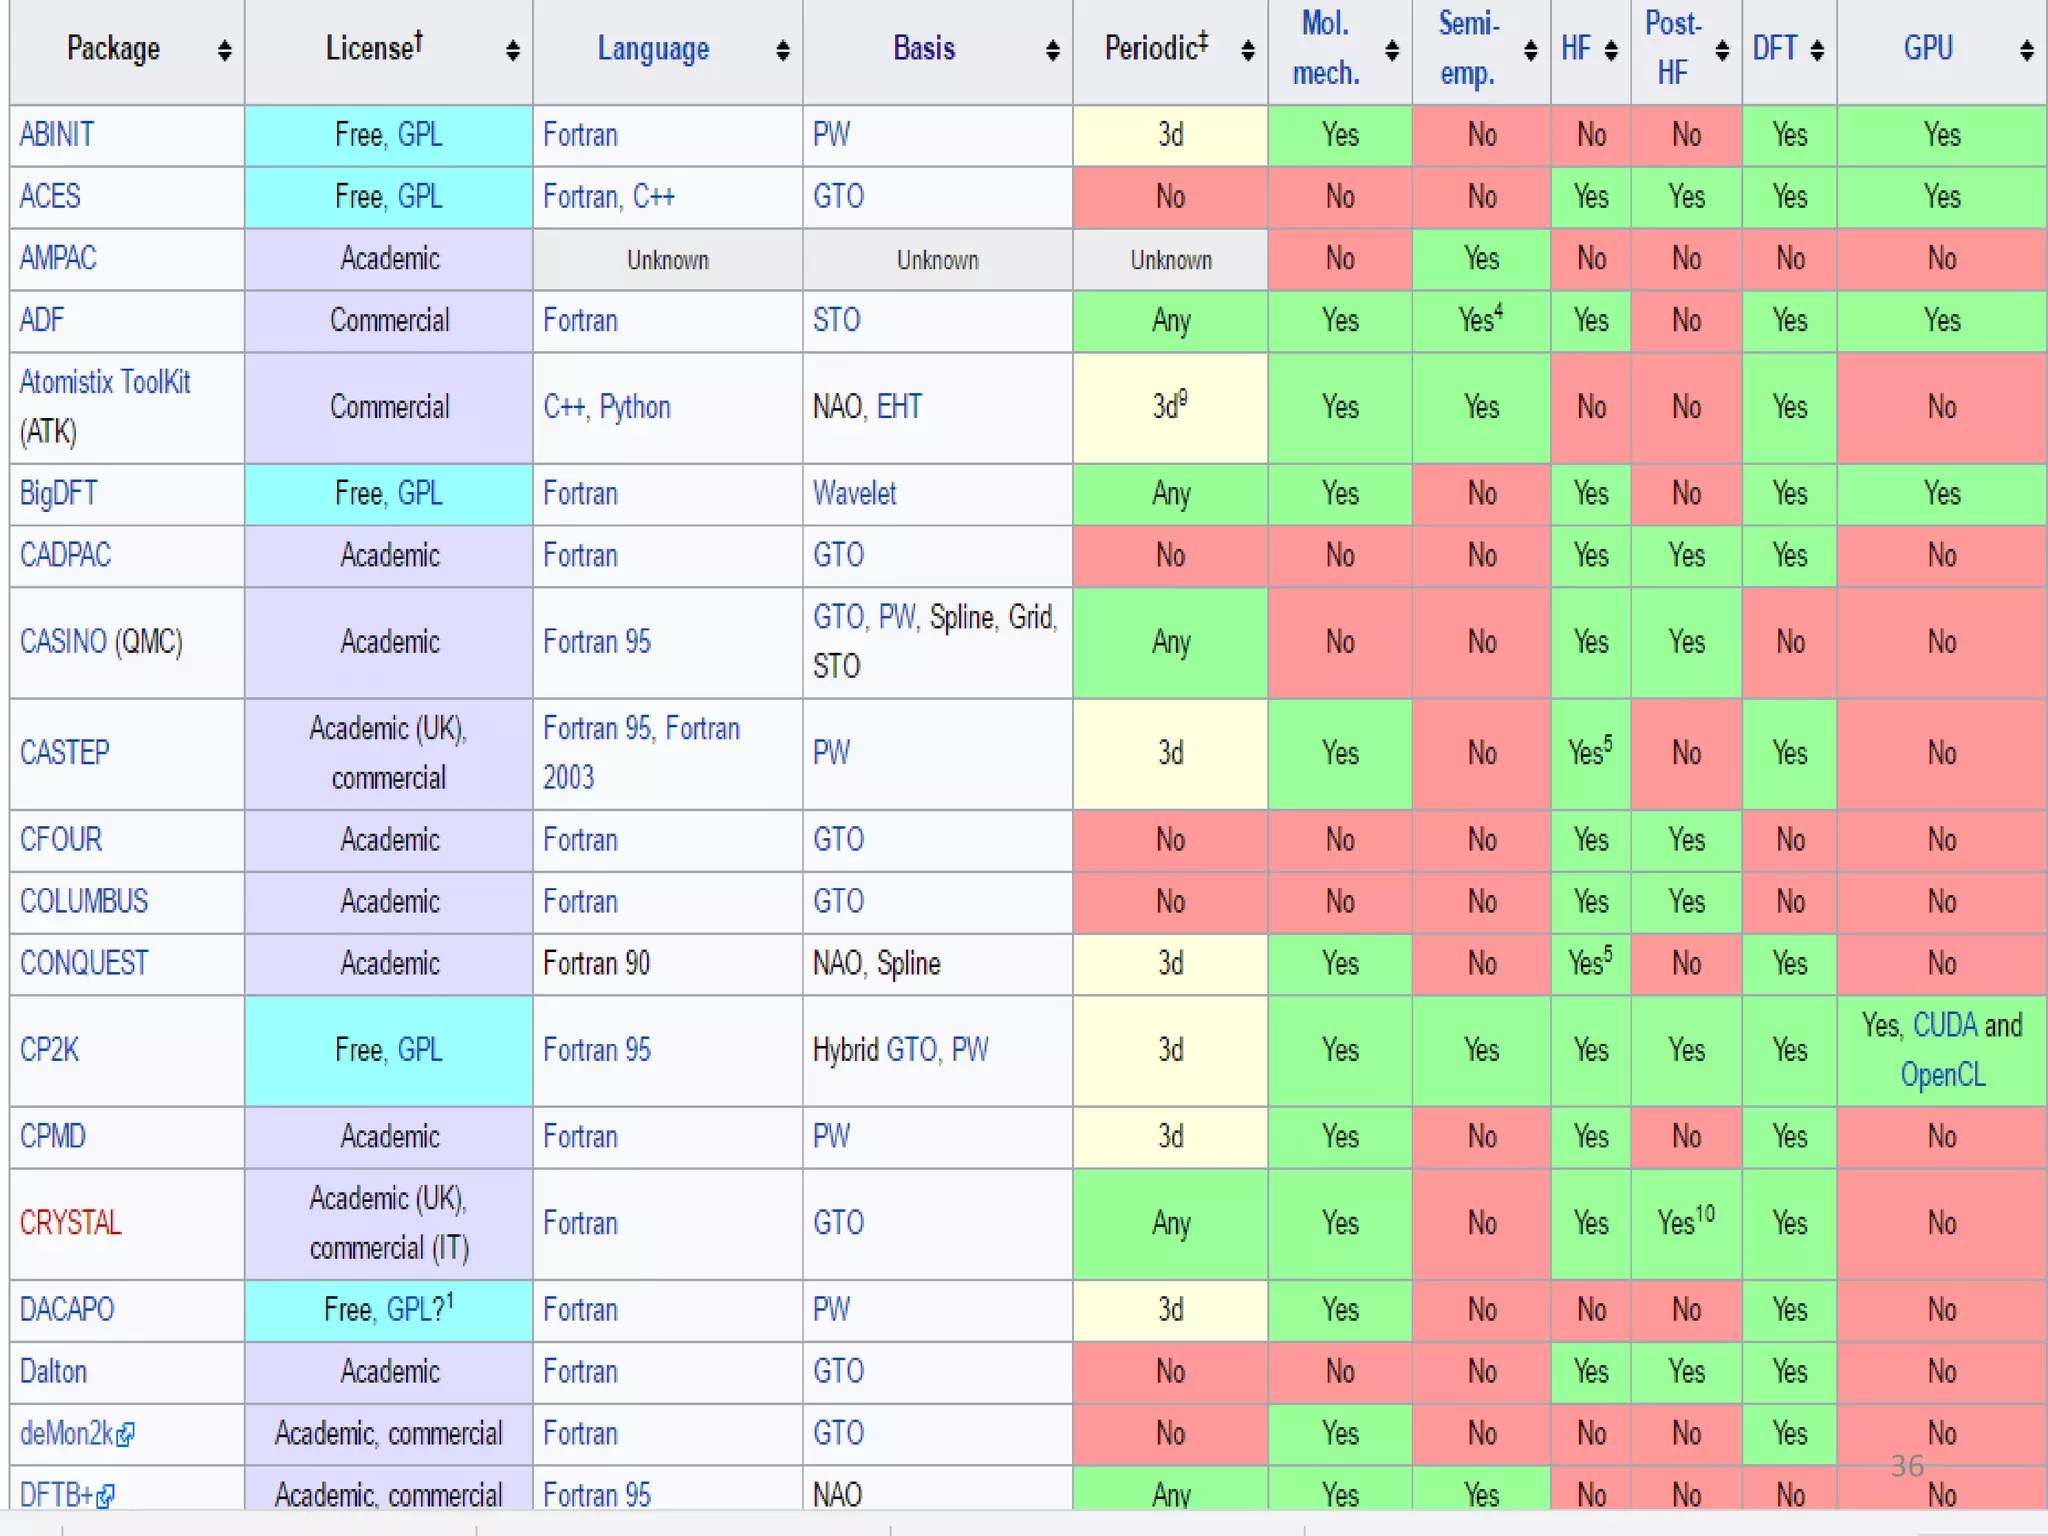
Task: Sort by HF column arrows
Action: [1610, 50]
